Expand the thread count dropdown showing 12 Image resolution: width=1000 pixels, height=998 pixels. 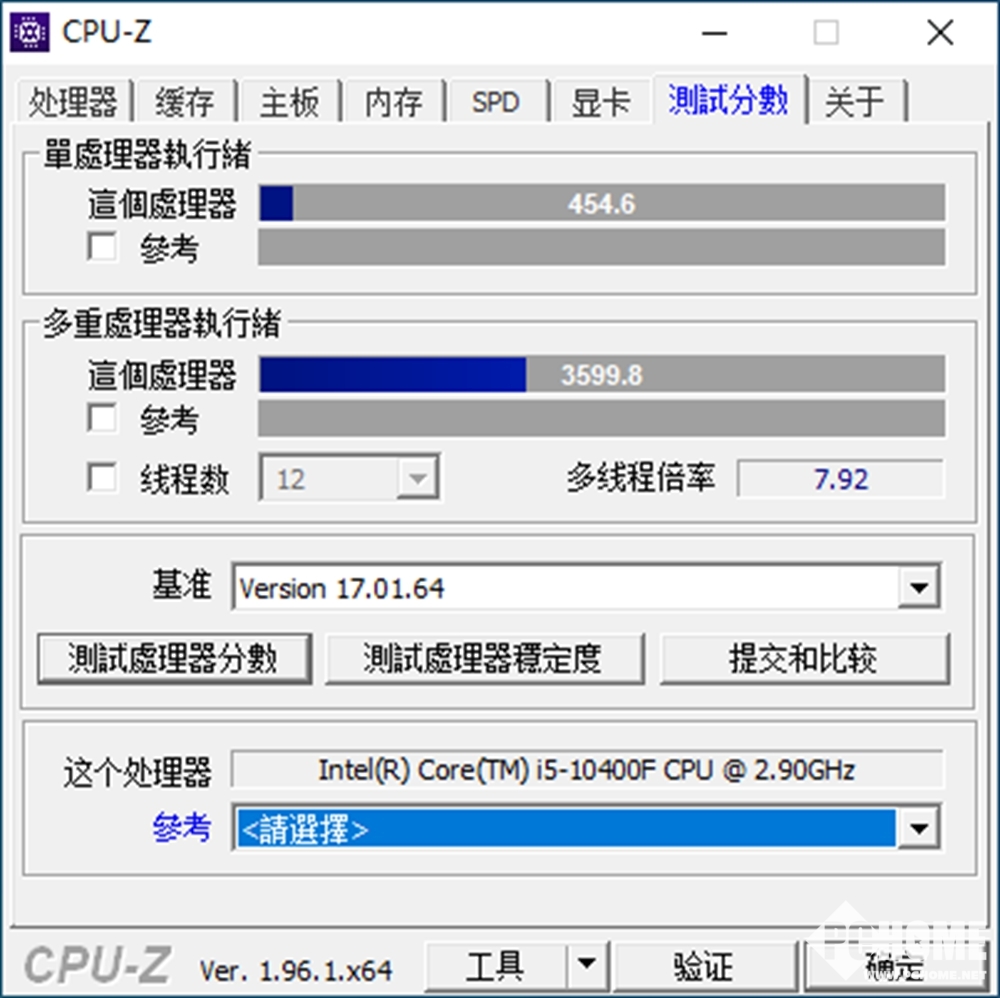point(417,477)
